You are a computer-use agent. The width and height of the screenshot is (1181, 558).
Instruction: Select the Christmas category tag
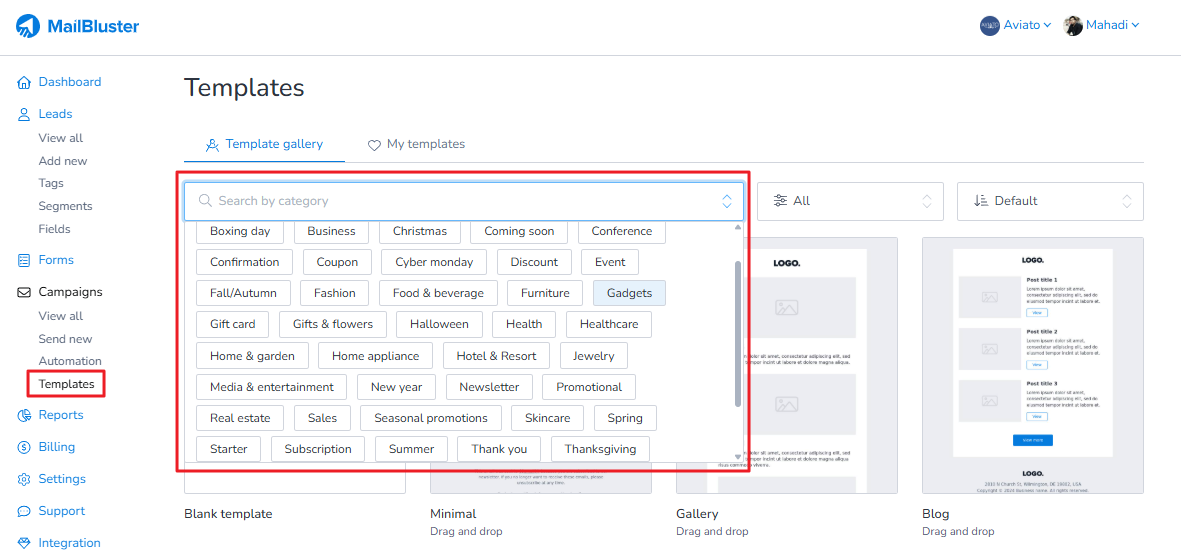point(419,231)
